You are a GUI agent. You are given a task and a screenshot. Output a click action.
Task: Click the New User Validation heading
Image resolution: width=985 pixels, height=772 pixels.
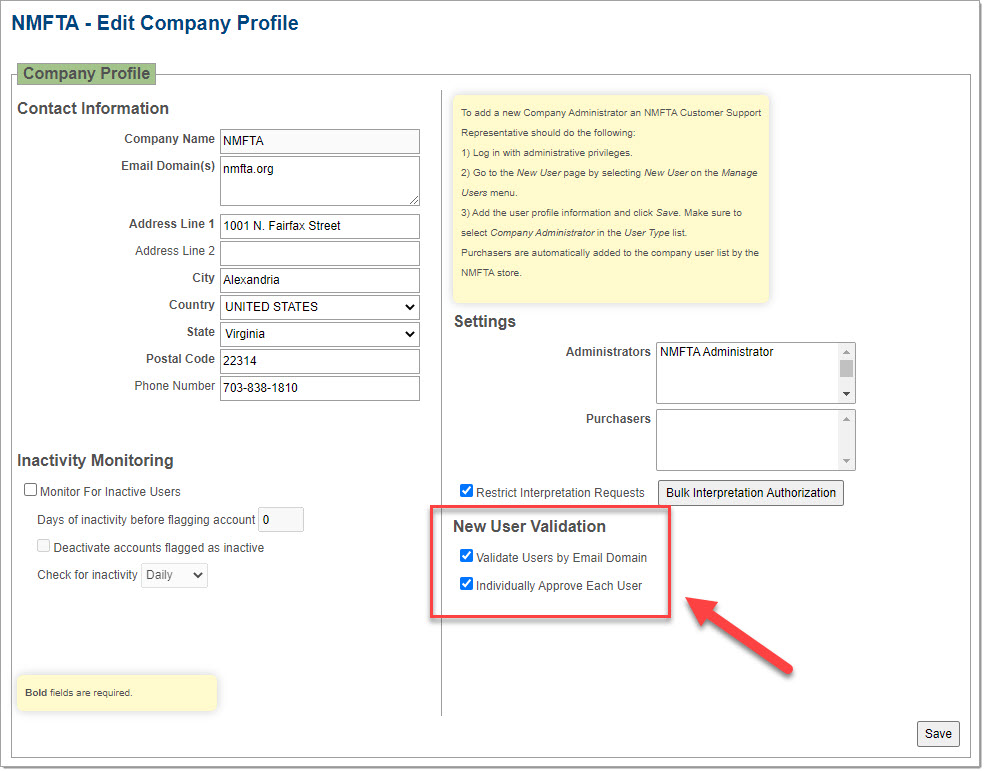tap(531, 527)
